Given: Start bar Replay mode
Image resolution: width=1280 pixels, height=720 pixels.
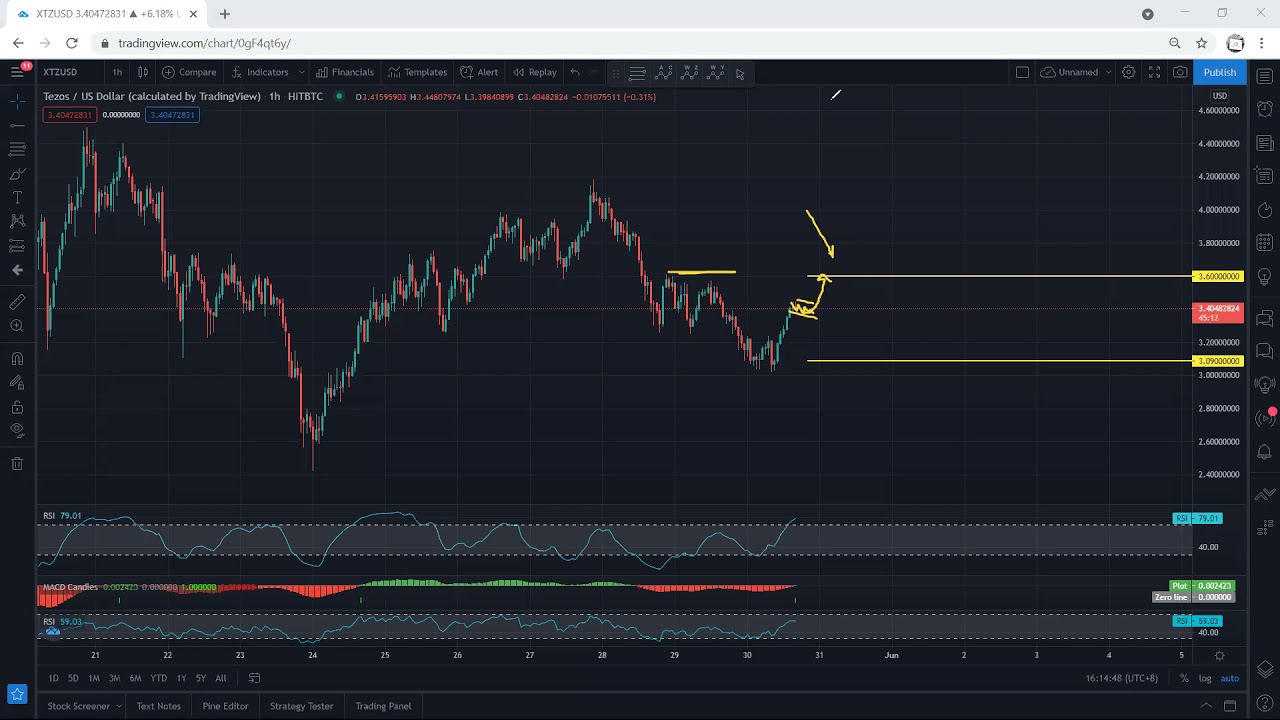Looking at the screenshot, I should 535,72.
